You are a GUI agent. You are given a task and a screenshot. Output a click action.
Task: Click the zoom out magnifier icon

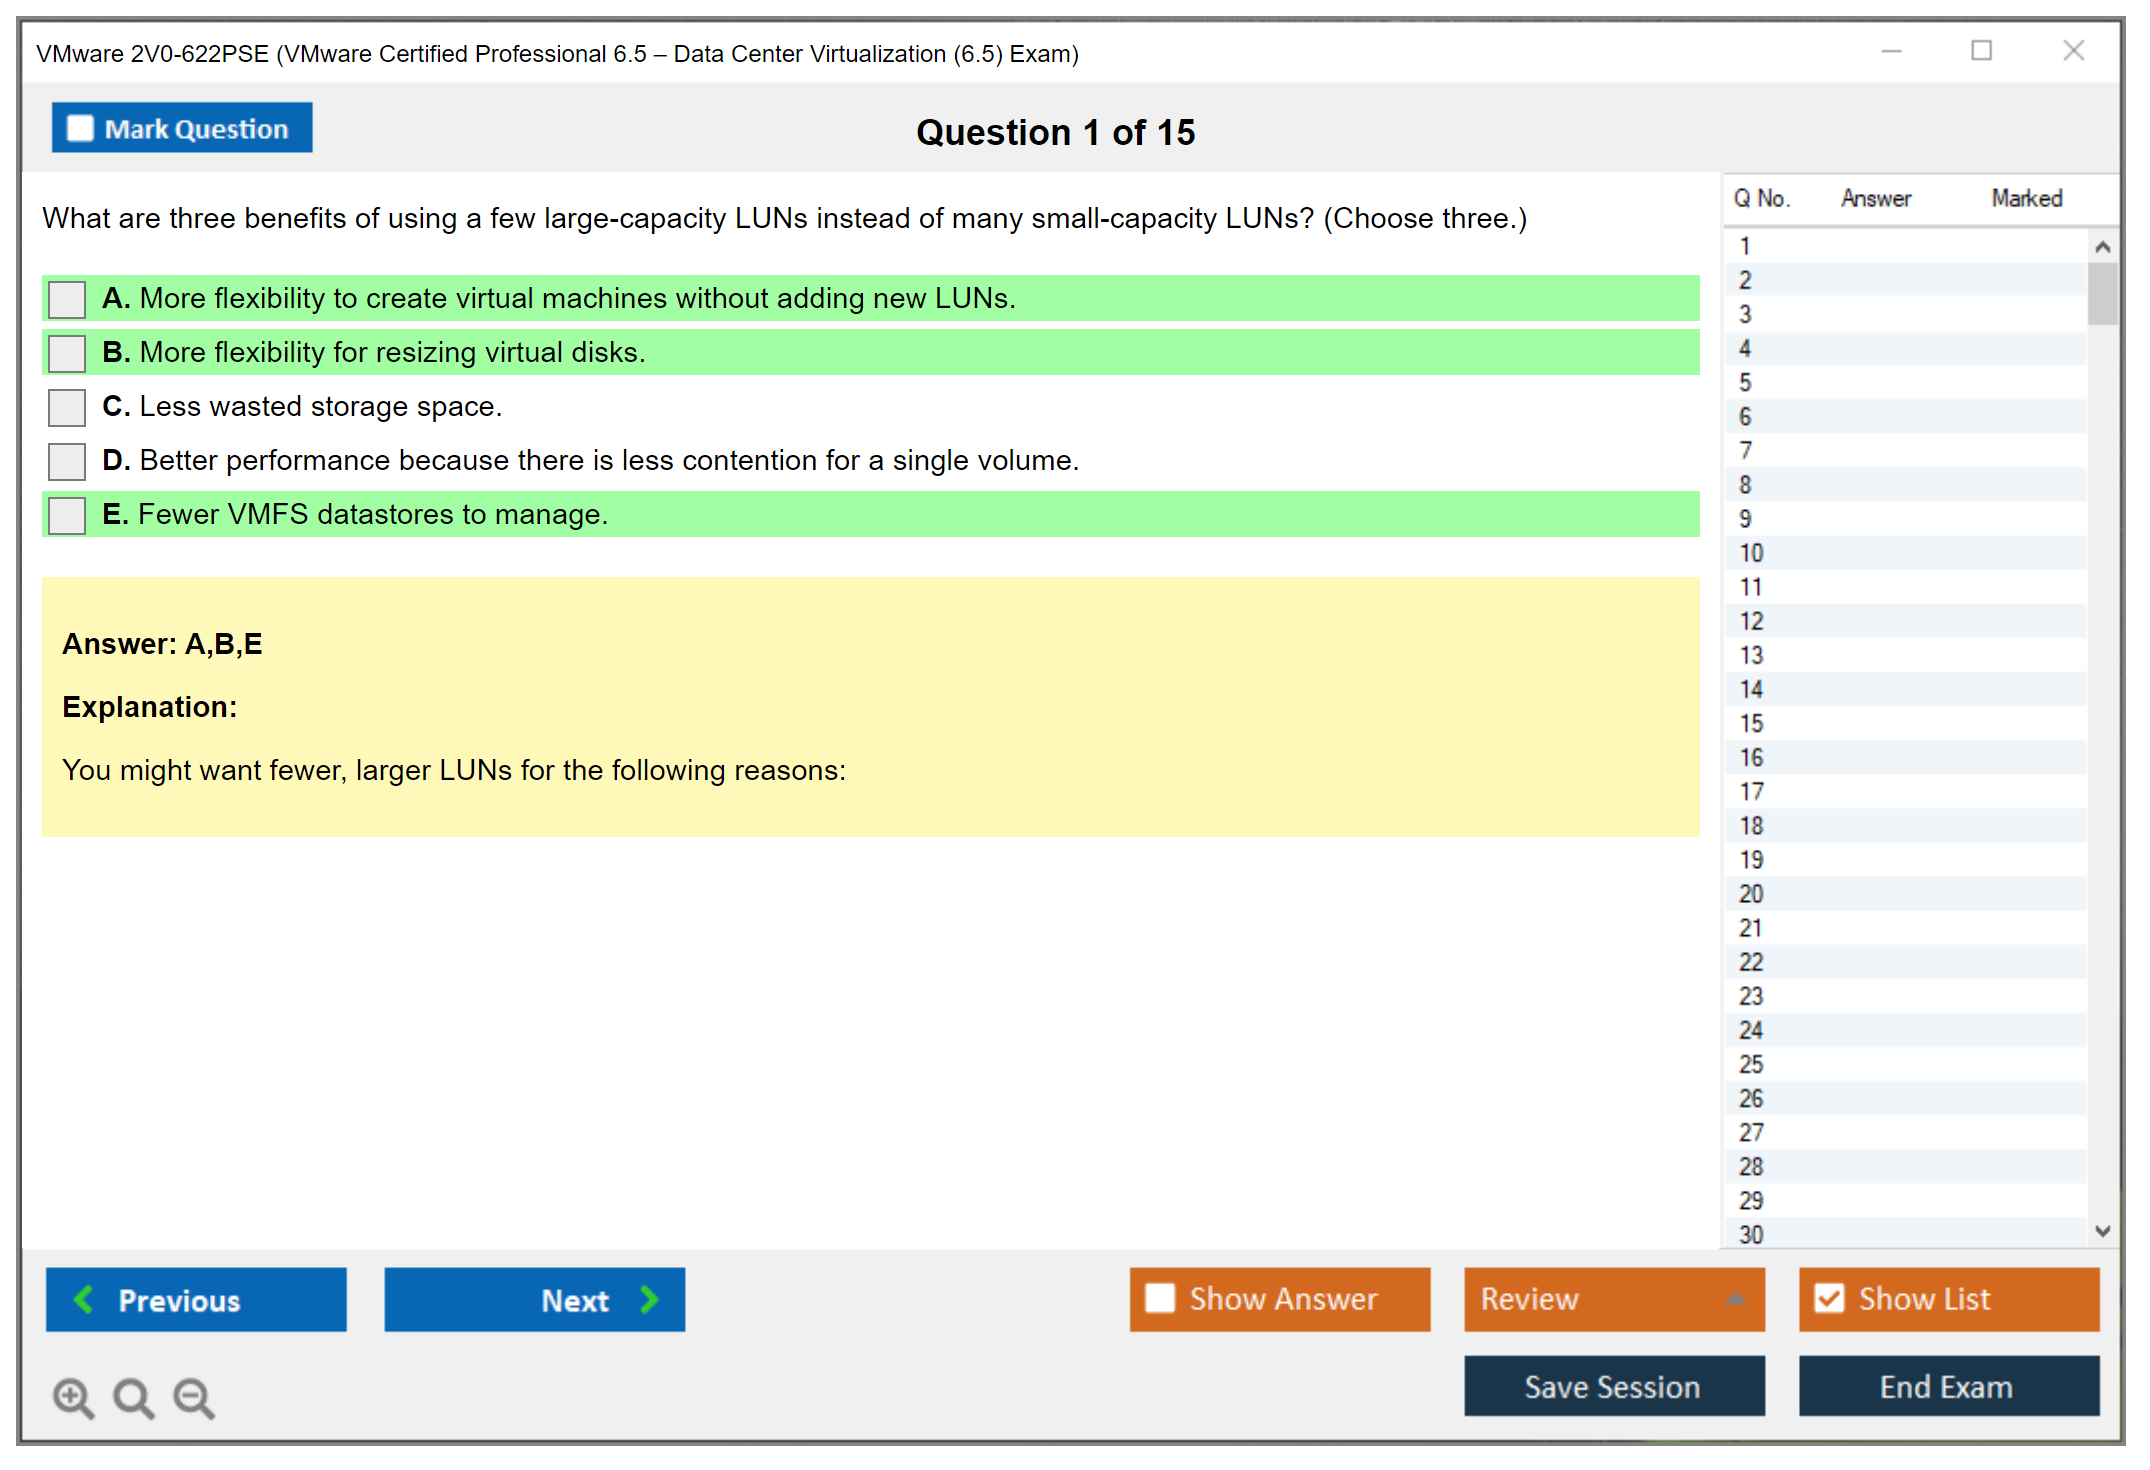click(x=194, y=1397)
